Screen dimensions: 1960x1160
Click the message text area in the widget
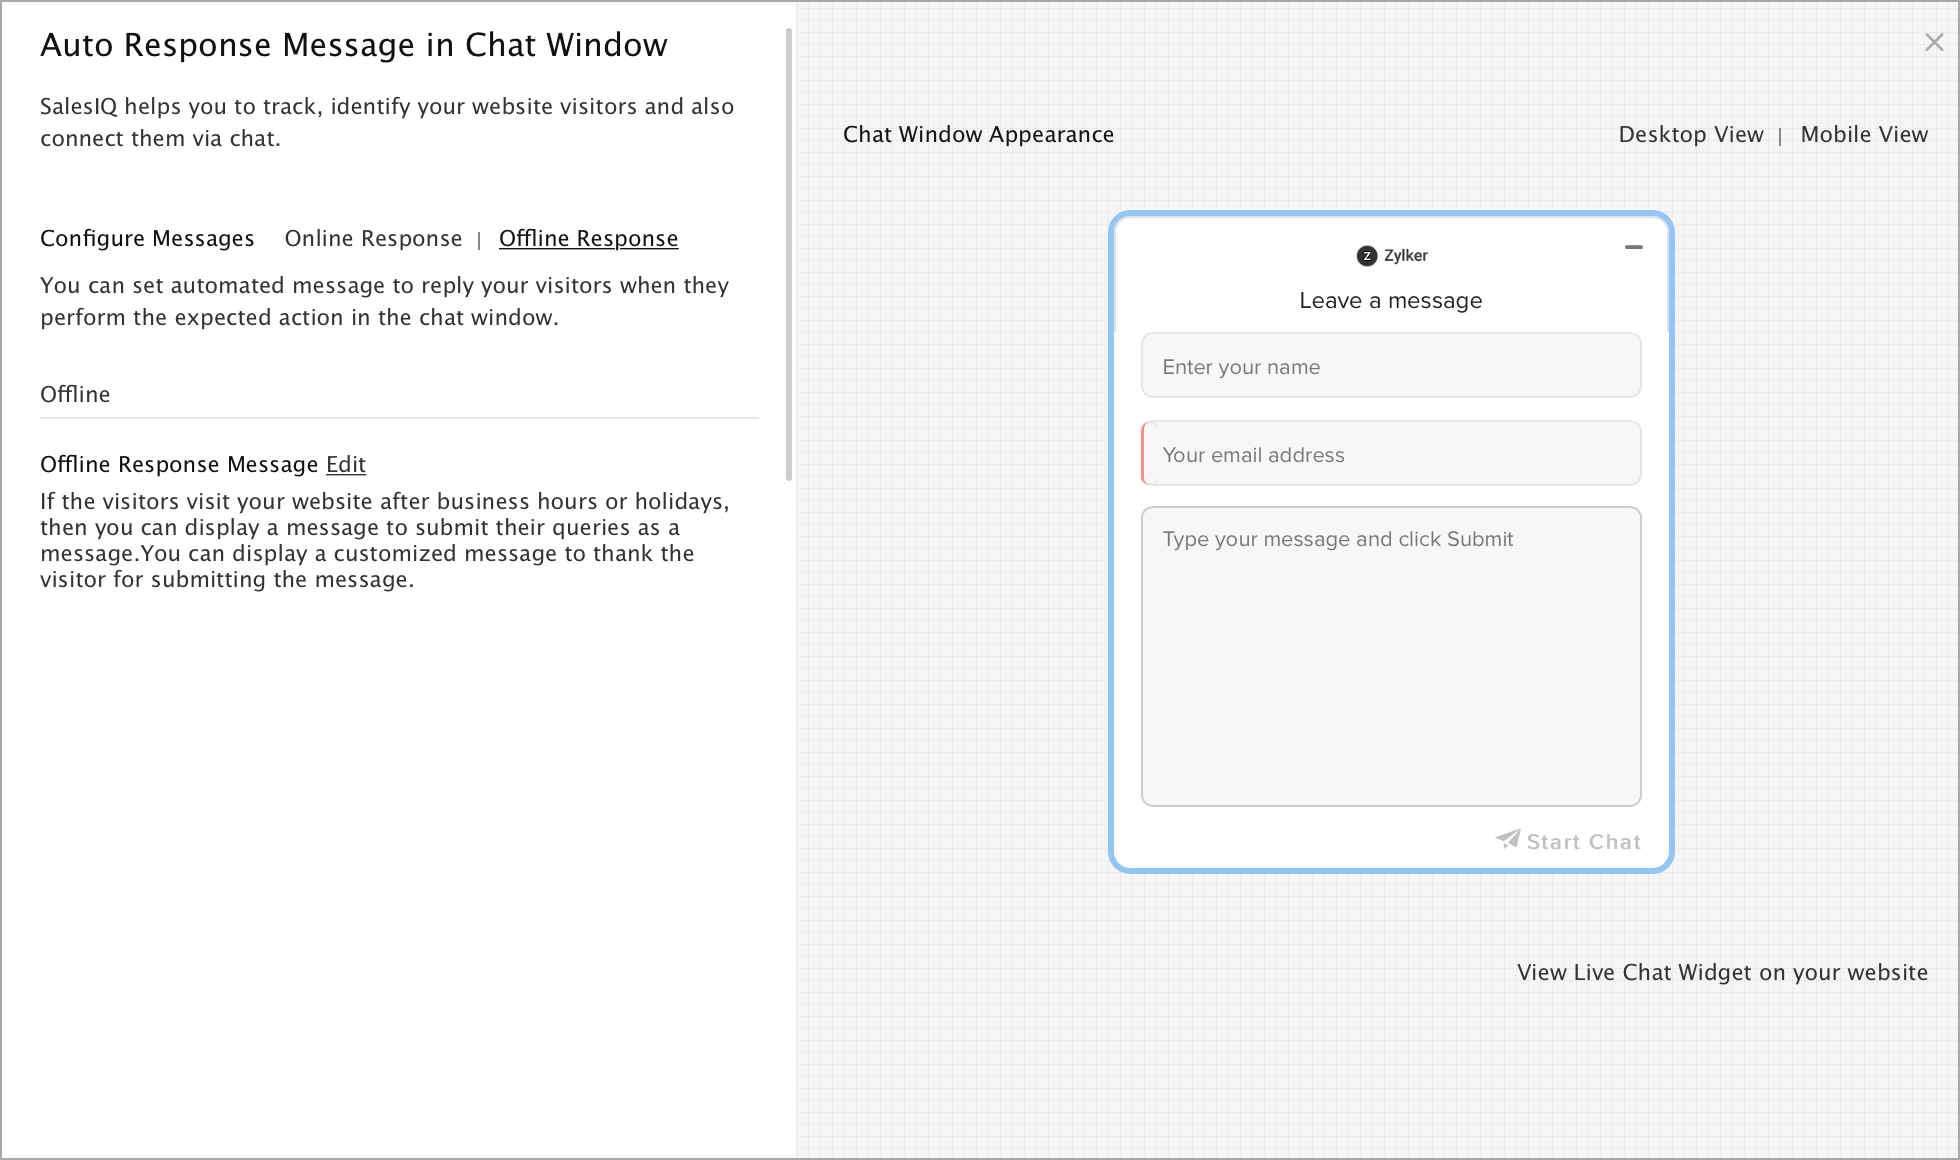coord(1391,657)
